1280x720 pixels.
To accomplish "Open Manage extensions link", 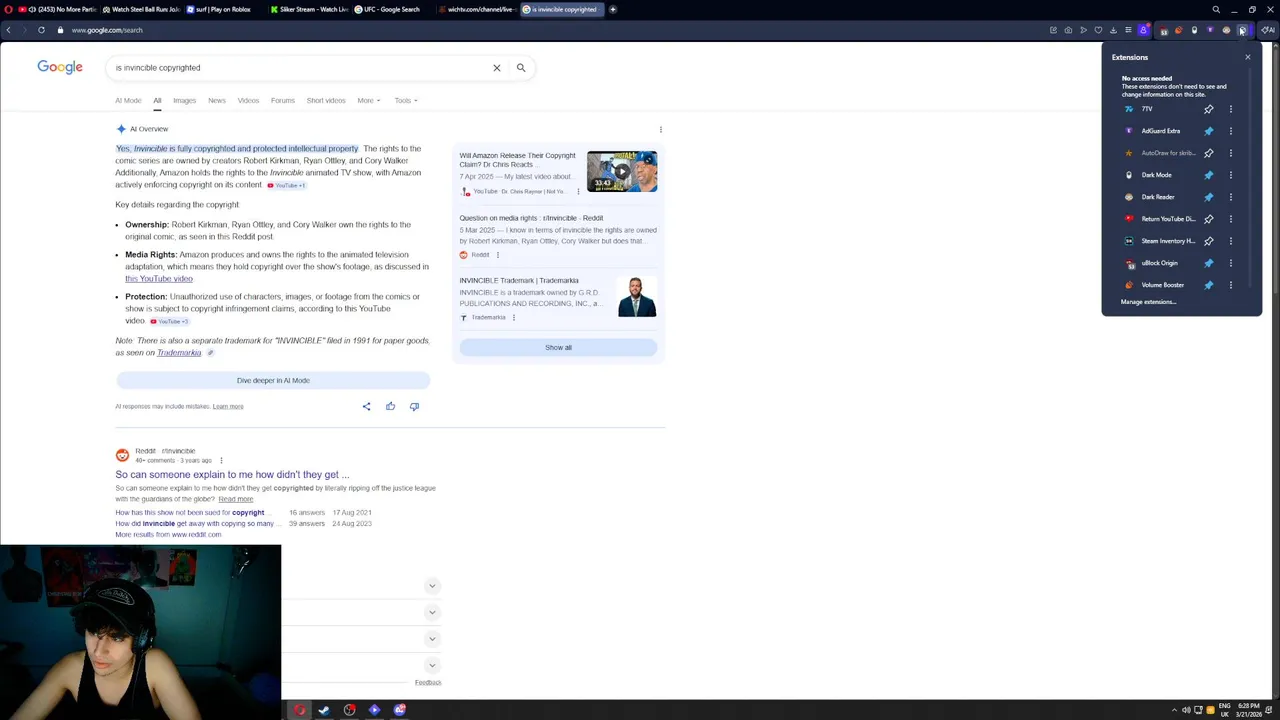I will click(1148, 302).
